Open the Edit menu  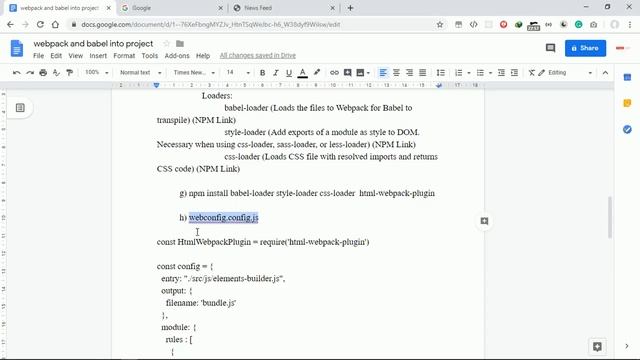tap(56, 56)
